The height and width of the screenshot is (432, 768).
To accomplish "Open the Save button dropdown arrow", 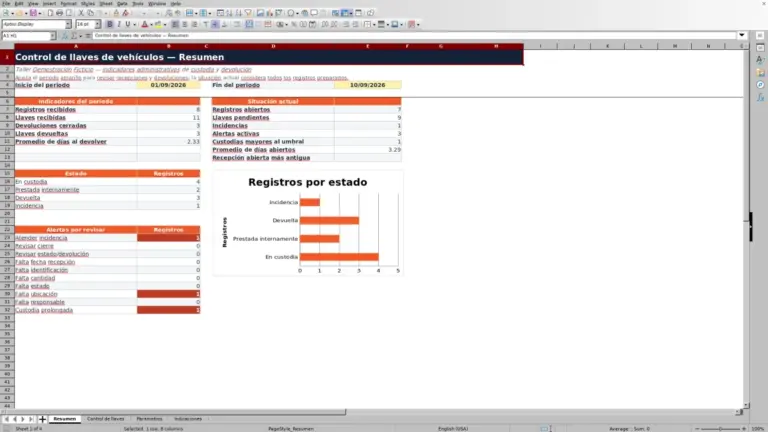I will pos(39,13).
